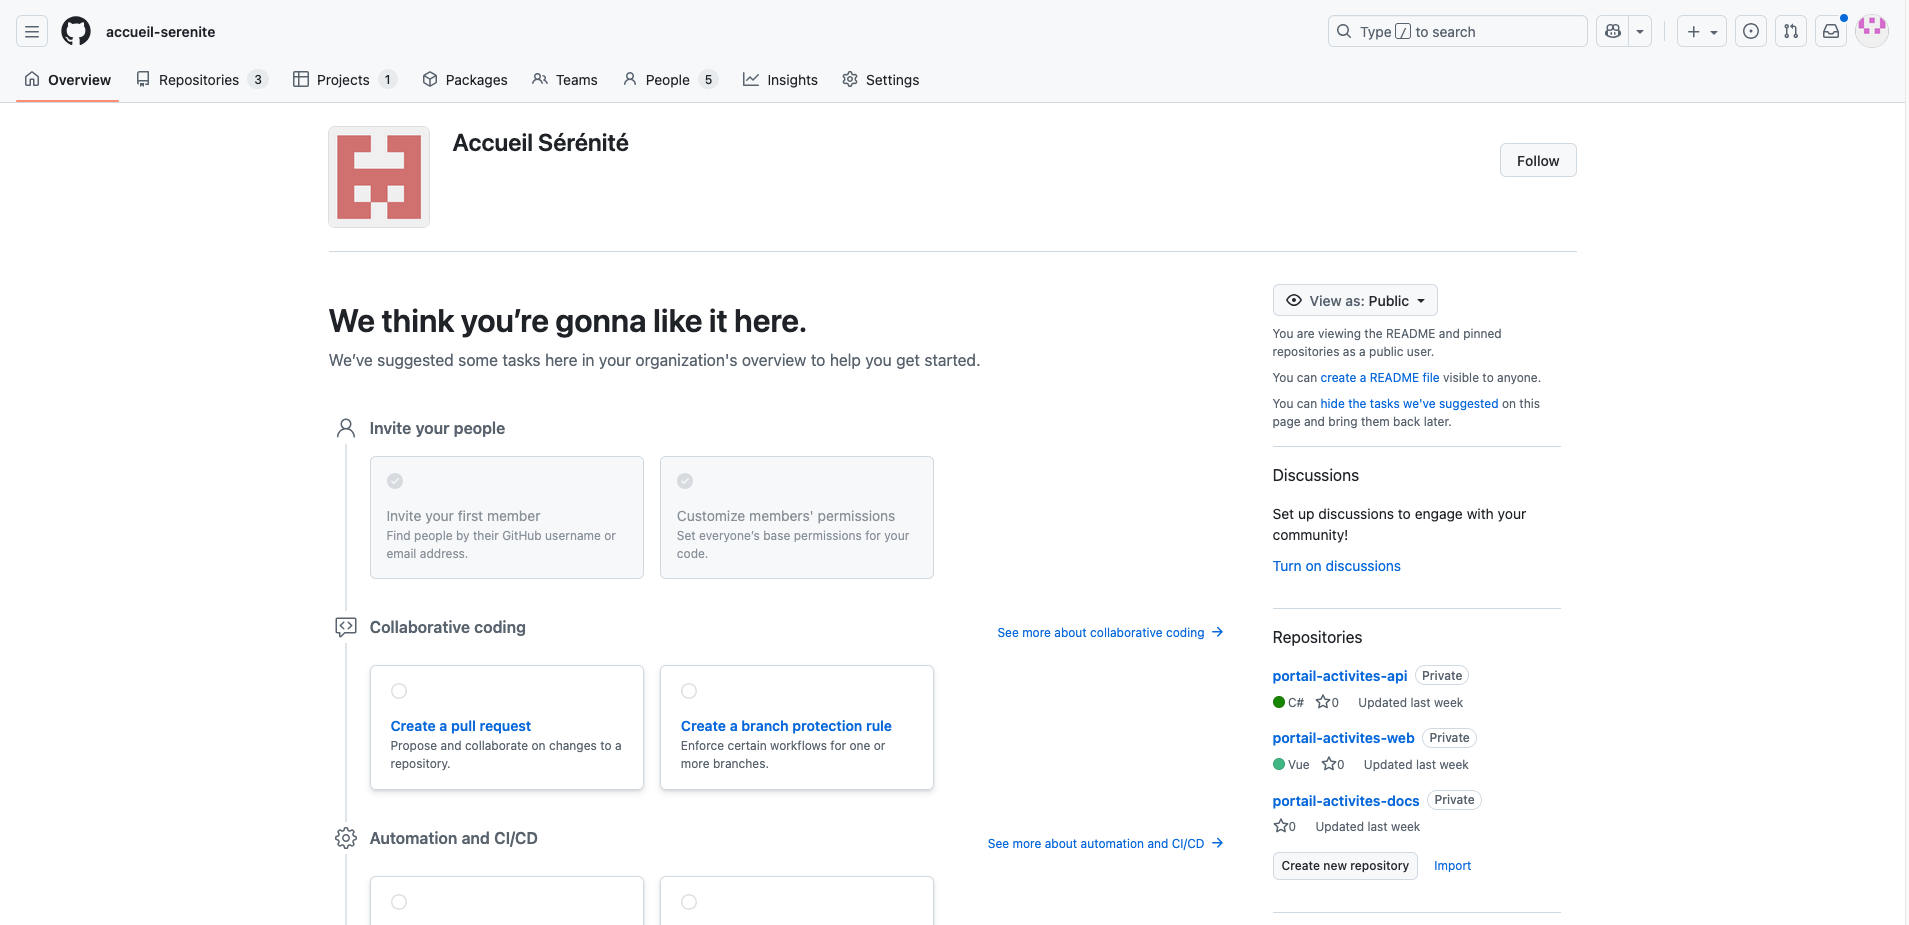Viewport: 1909px width, 925px height.
Task: Click the search input field
Action: click(x=1455, y=31)
